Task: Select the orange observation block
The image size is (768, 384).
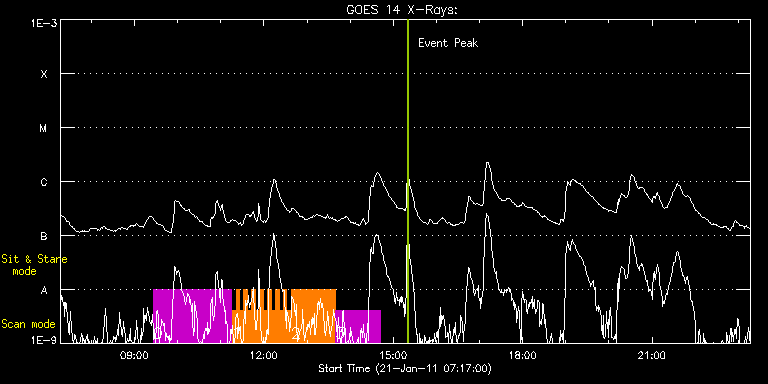Action: click(284, 316)
